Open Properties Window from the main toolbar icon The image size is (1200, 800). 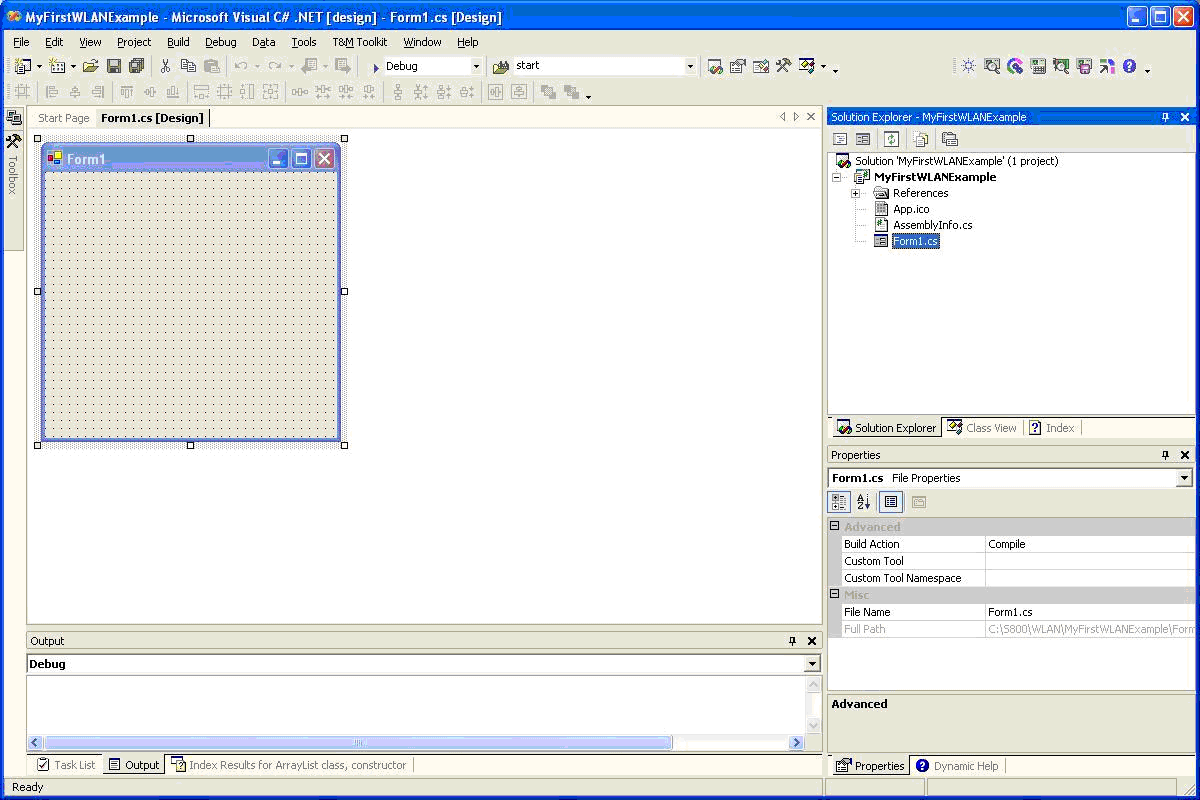tap(738, 66)
